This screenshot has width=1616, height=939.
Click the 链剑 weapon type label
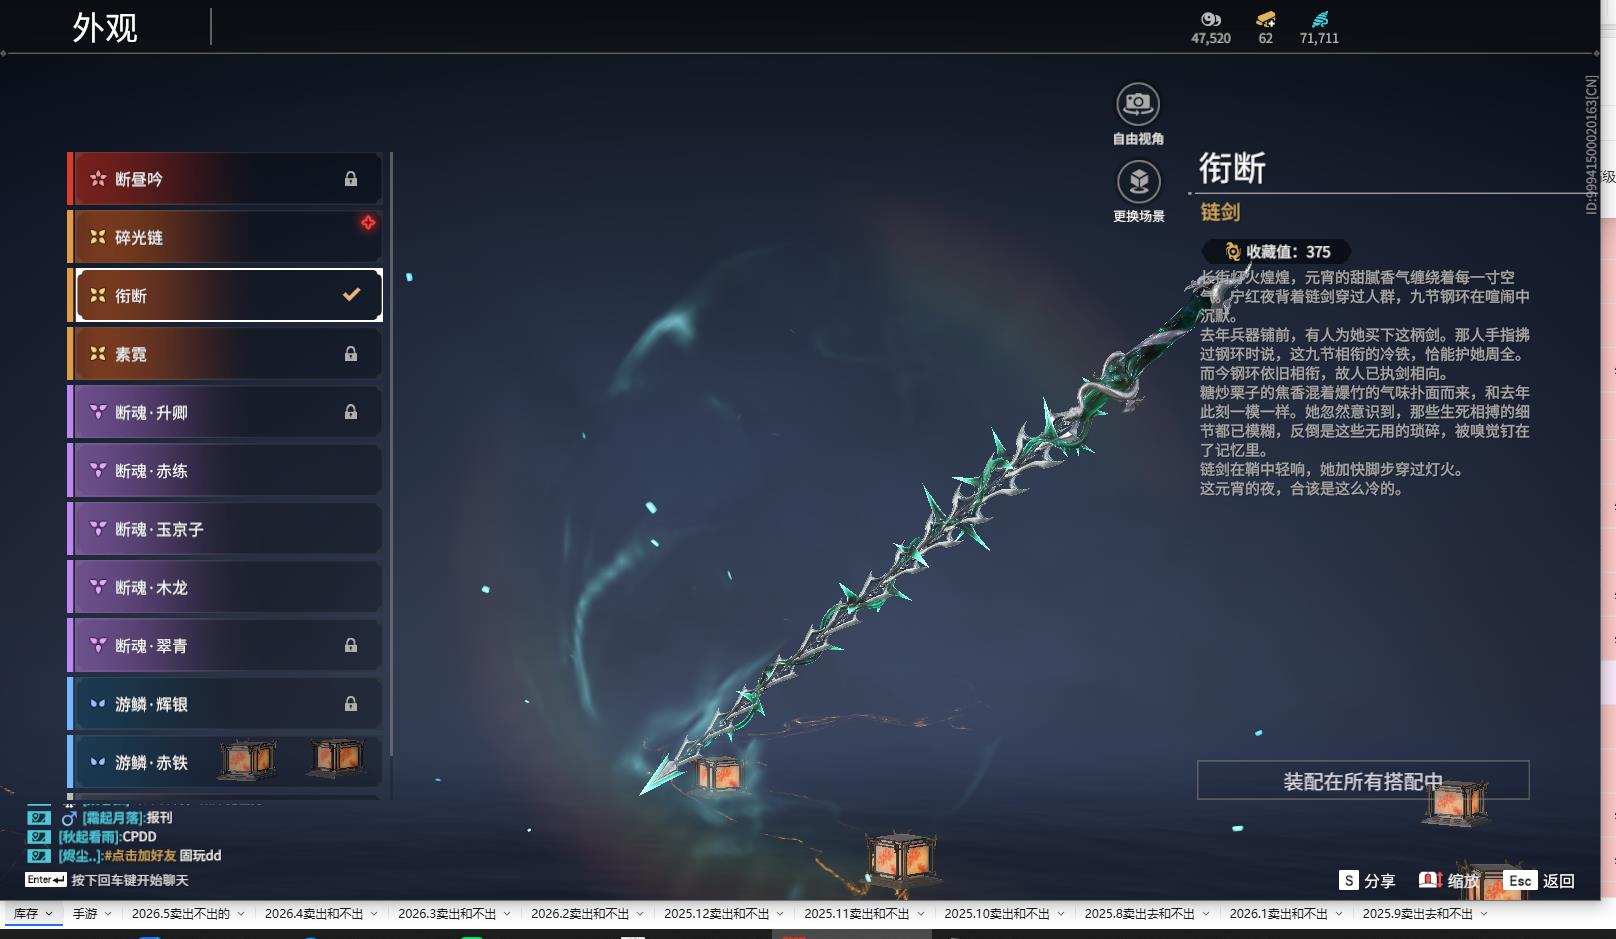coord(1220,212)
